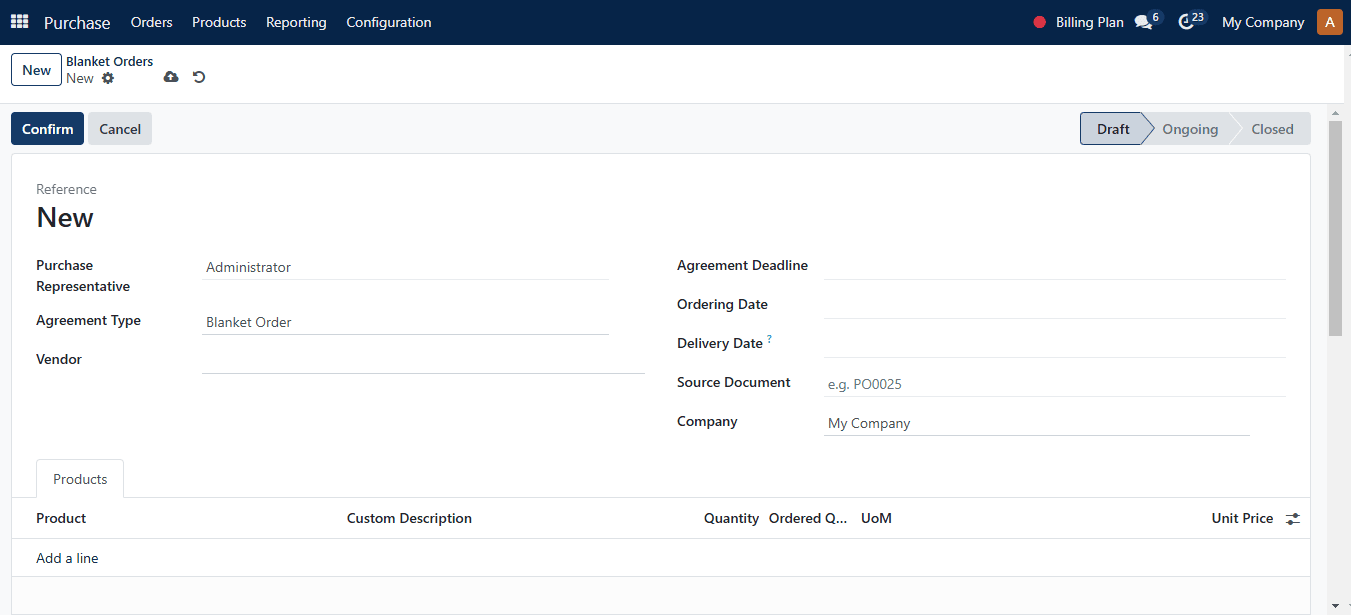Show the Delivery Date help tooltip
Screen dimensions: 1351x615
click(769, 340)
